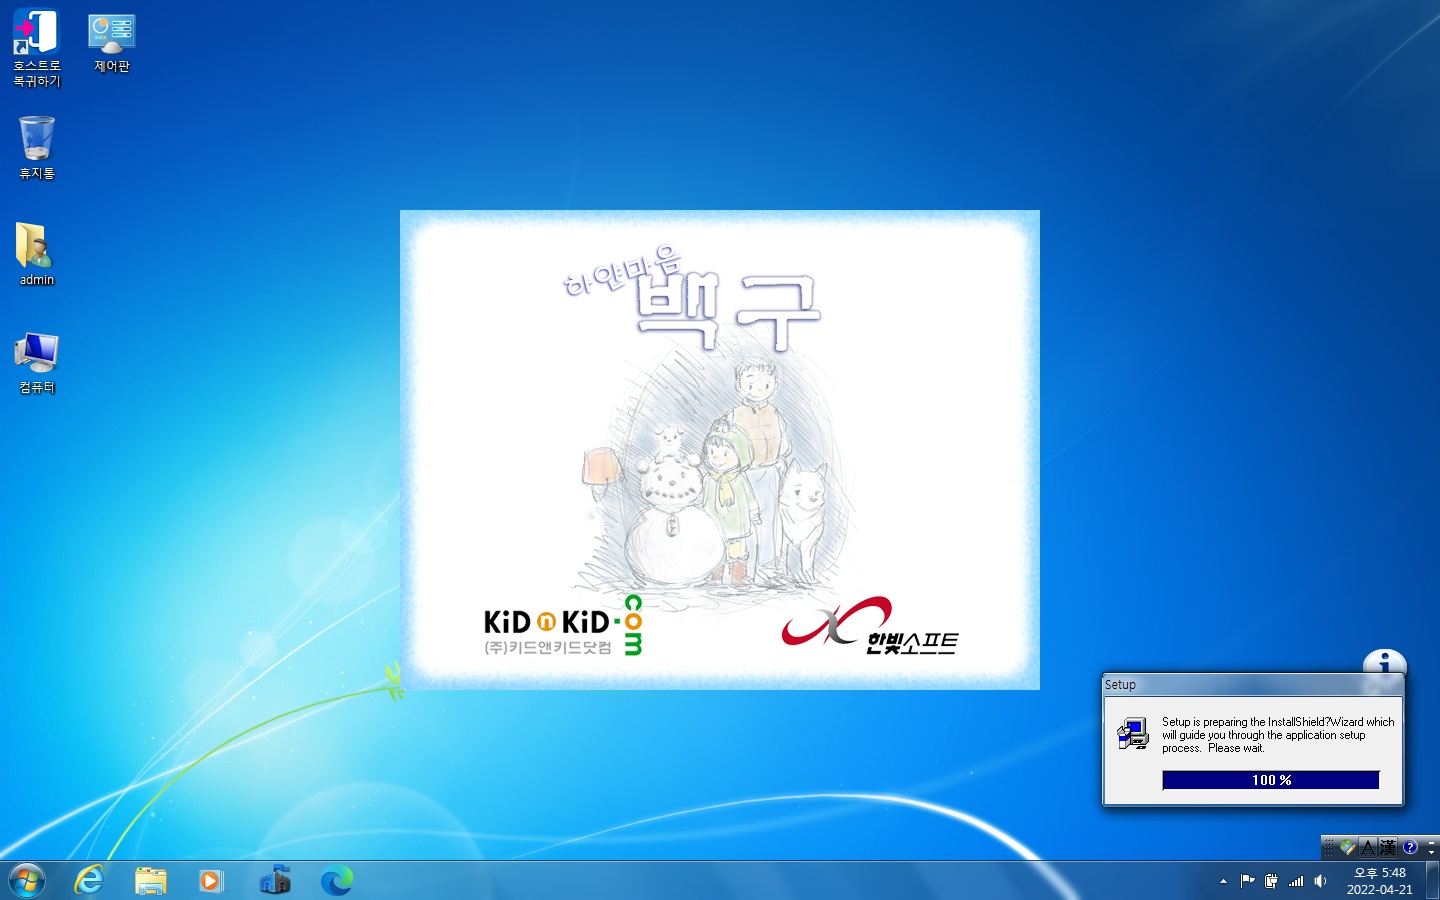The image size is (1440, 900).
Task: Open the speaker volume tray icon
Action: (x=1320, y=881)
